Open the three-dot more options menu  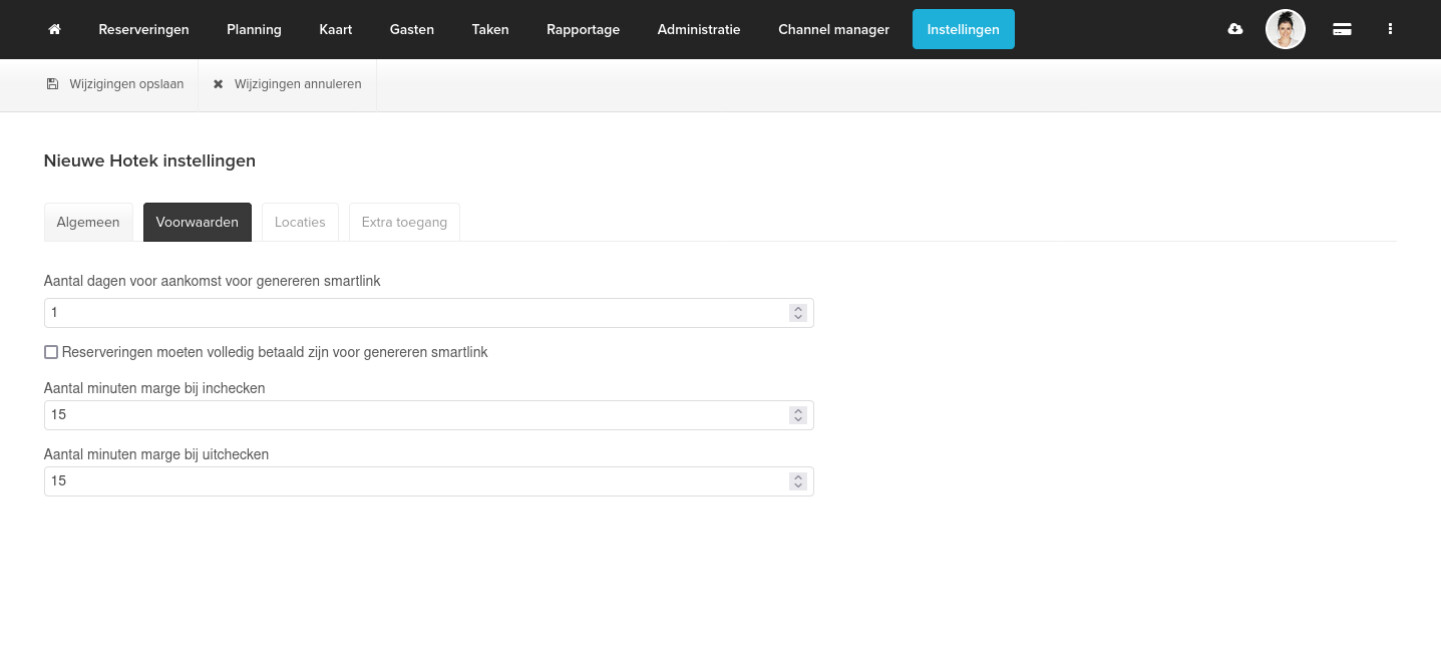[x=1390, y=29]
